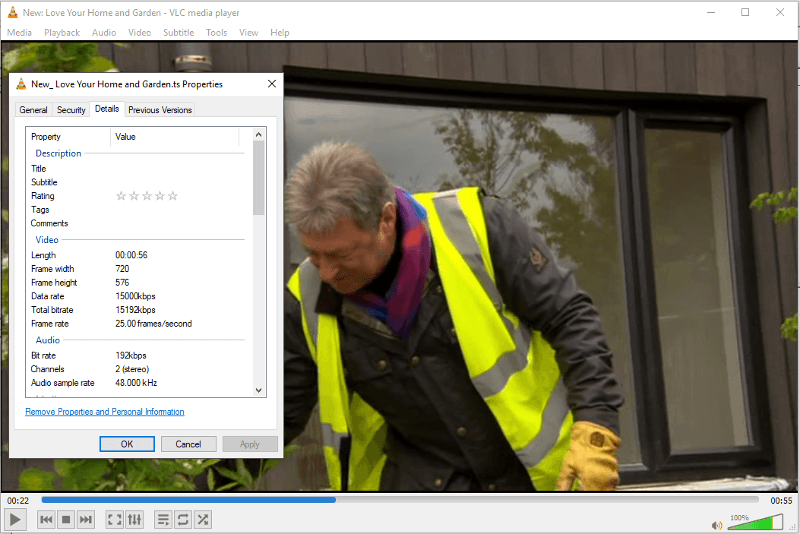Minimize the VLC media player window
Viewport: 800px width, 534px height.
(x=711, y=12)
